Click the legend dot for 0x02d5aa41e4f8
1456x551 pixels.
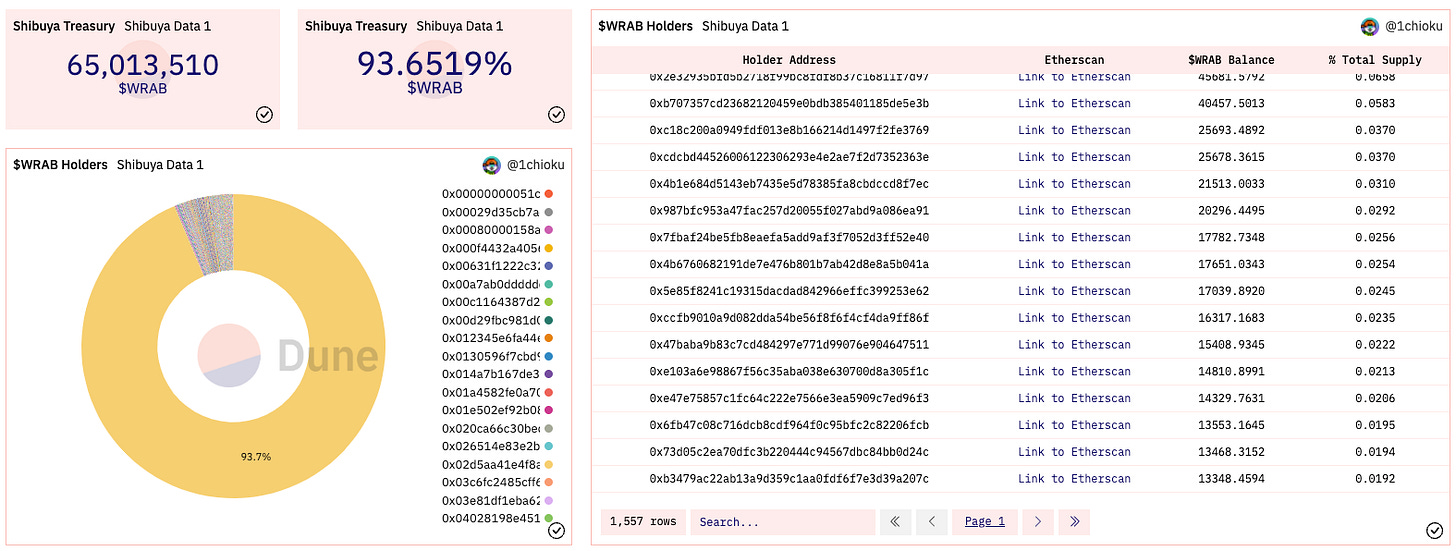click(550, 464)
